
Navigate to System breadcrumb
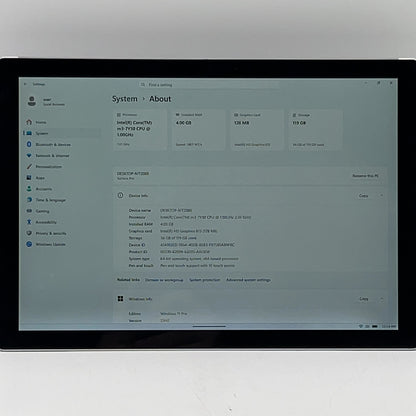[125, 99]
